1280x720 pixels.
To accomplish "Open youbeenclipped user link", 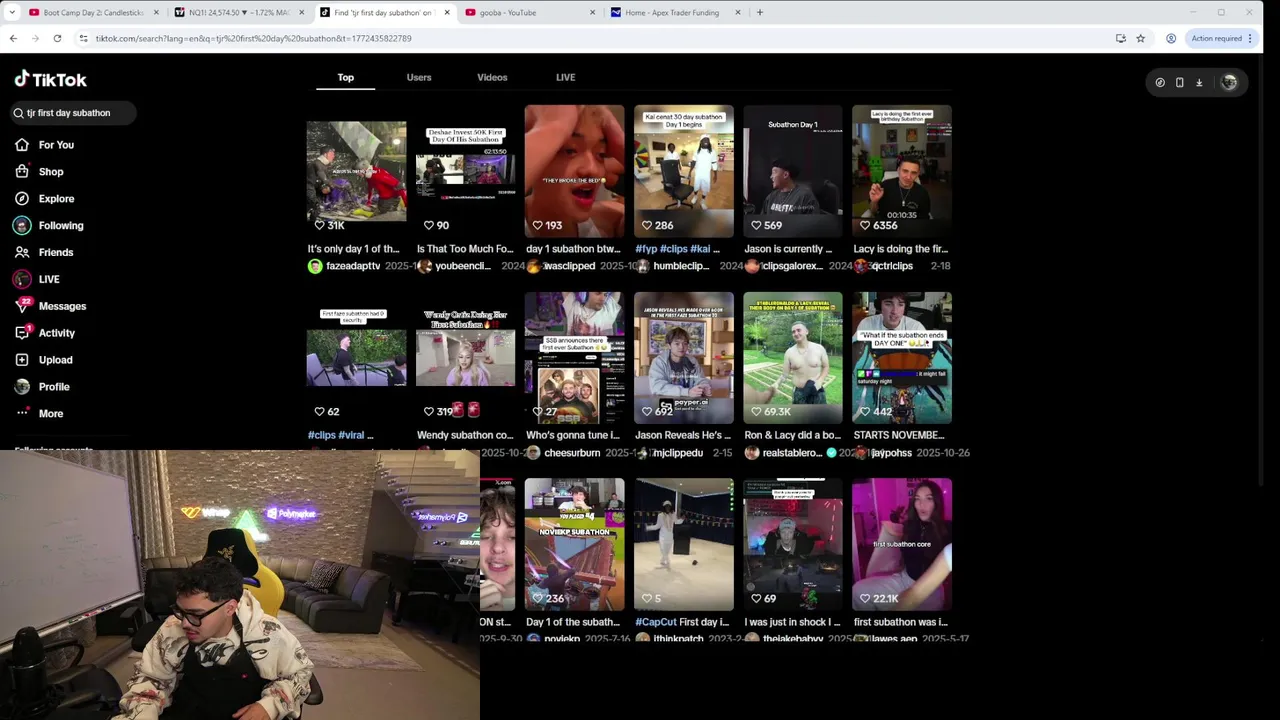I will point(462,266).
